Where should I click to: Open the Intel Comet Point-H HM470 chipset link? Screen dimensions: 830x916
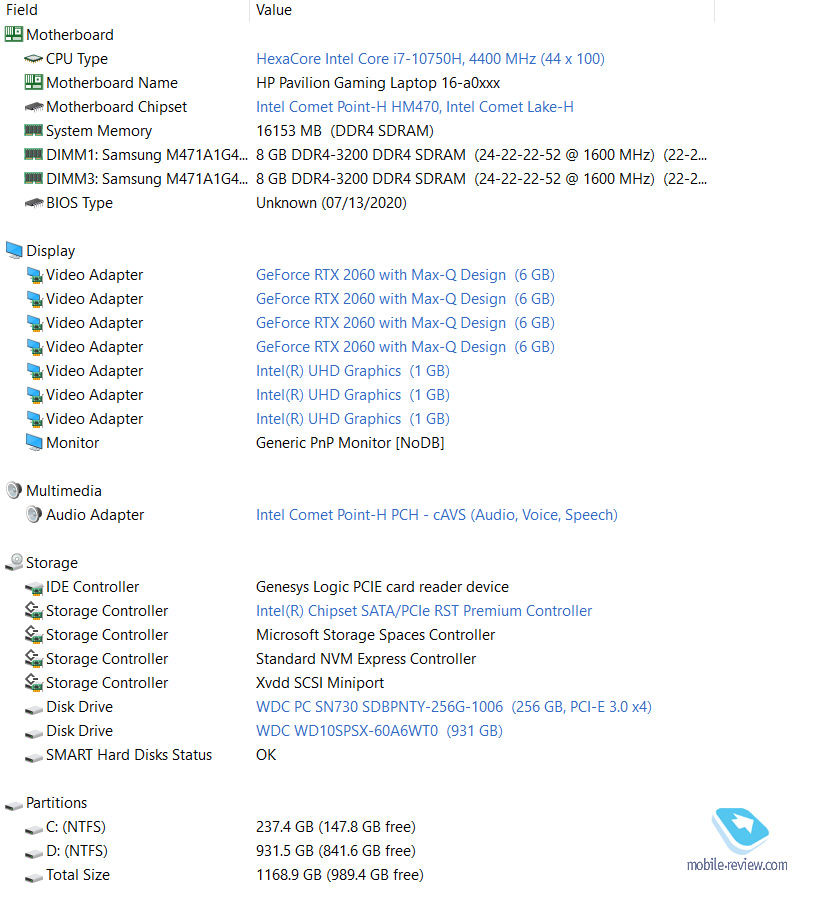coord(415,107)
